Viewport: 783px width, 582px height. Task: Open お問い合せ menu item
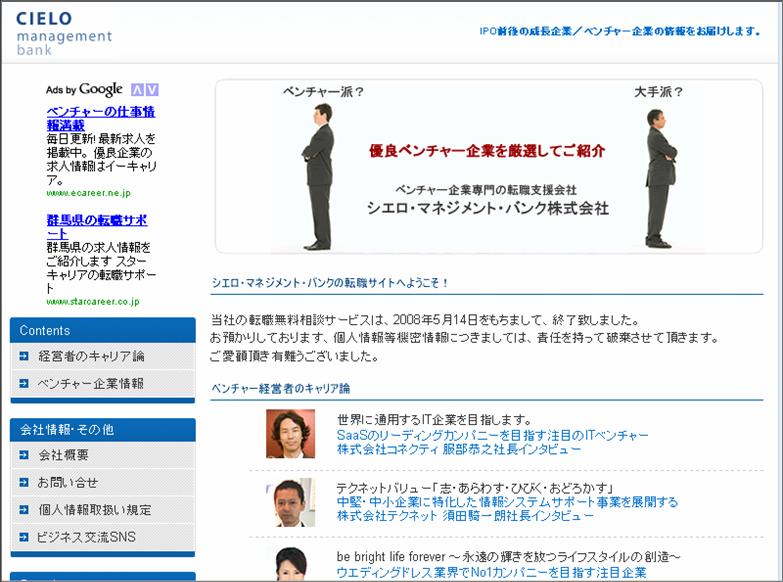(x=67, y=482)
